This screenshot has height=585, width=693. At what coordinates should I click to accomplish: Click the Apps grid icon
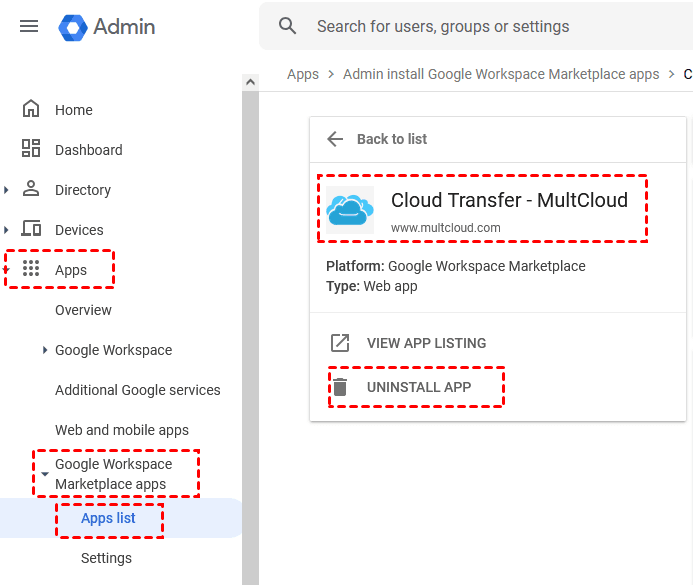pos(31,269)
